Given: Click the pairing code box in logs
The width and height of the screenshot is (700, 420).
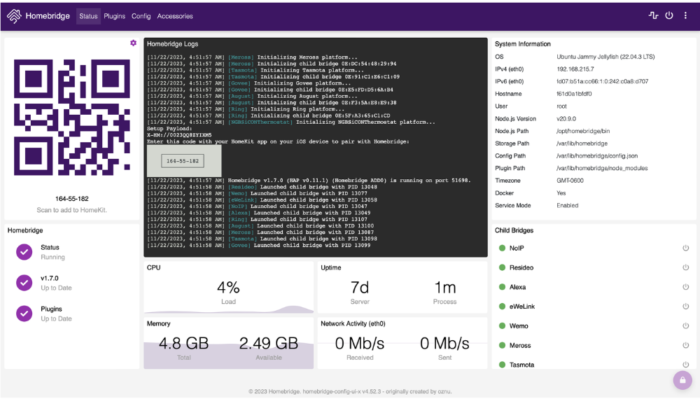Looking at the screenshot, I should coord(183,161).
